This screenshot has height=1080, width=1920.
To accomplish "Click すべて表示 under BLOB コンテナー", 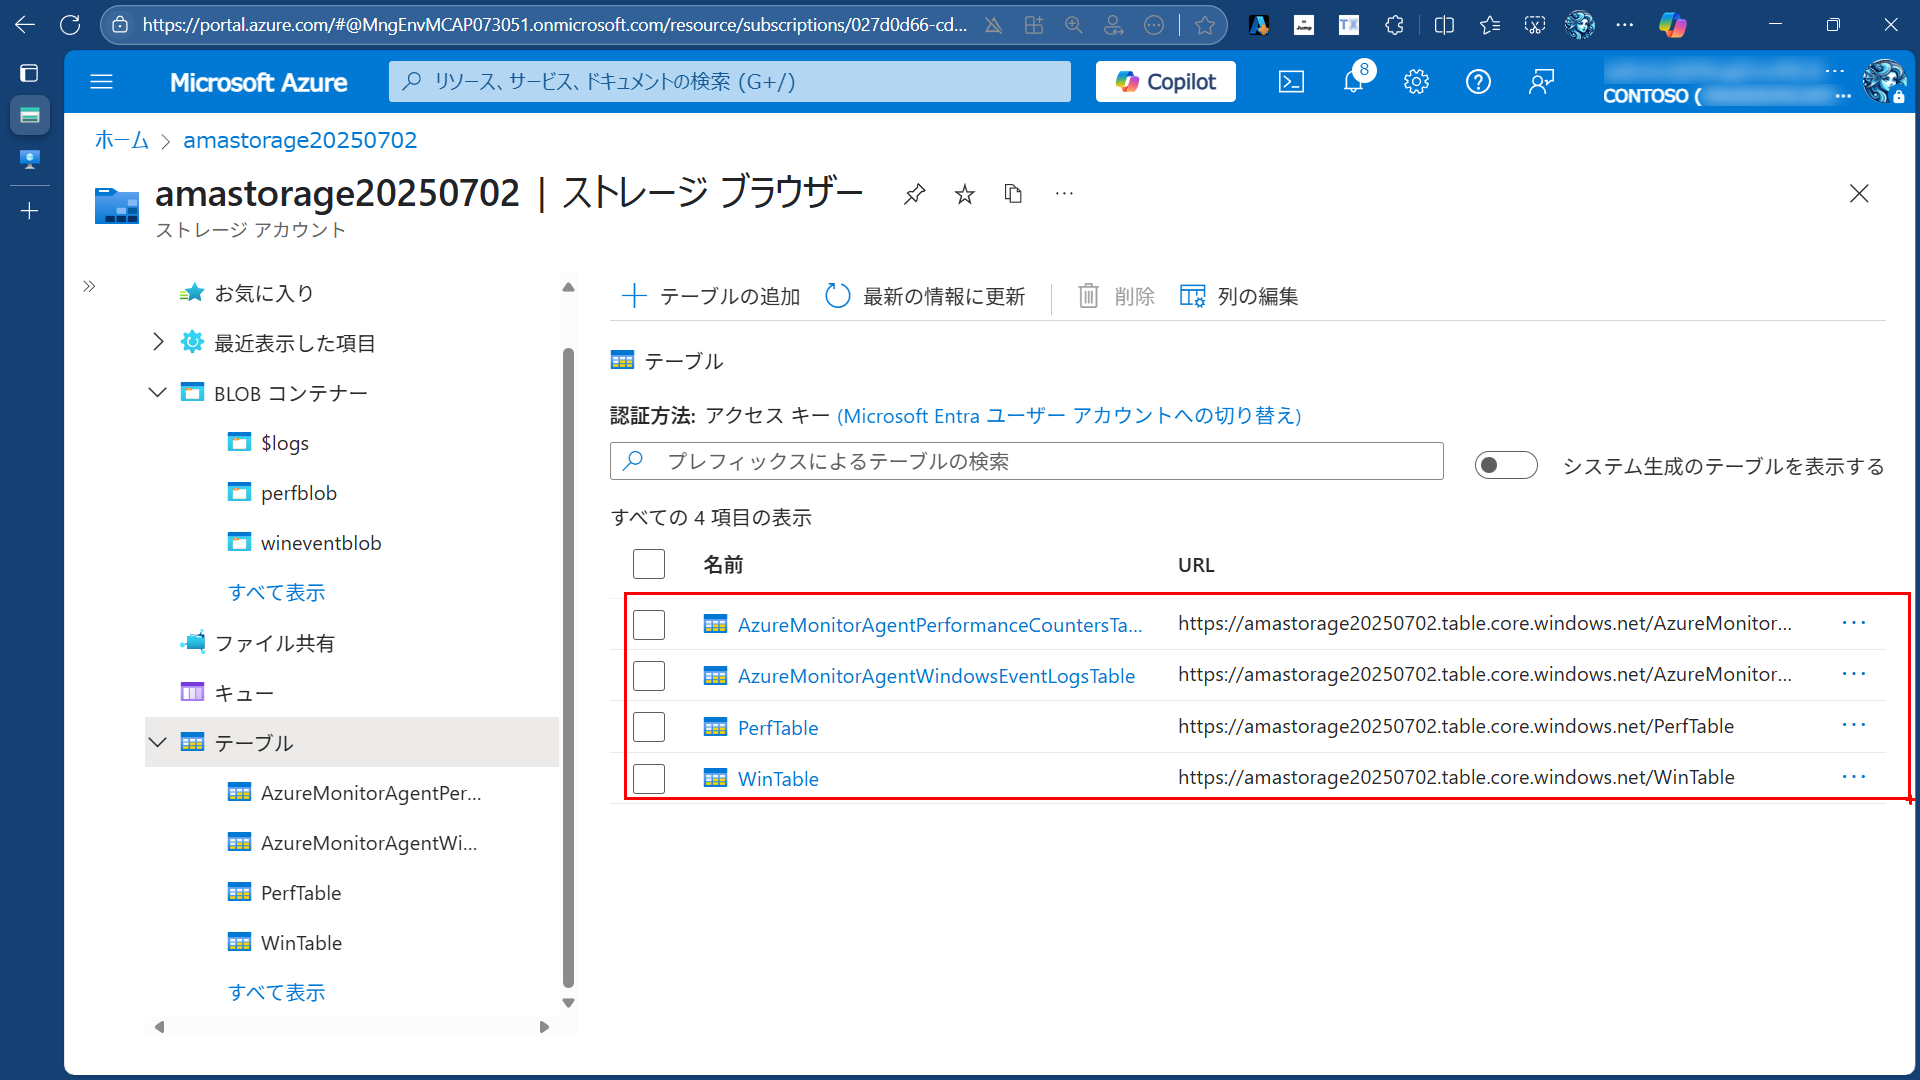I will coord(276,593).
